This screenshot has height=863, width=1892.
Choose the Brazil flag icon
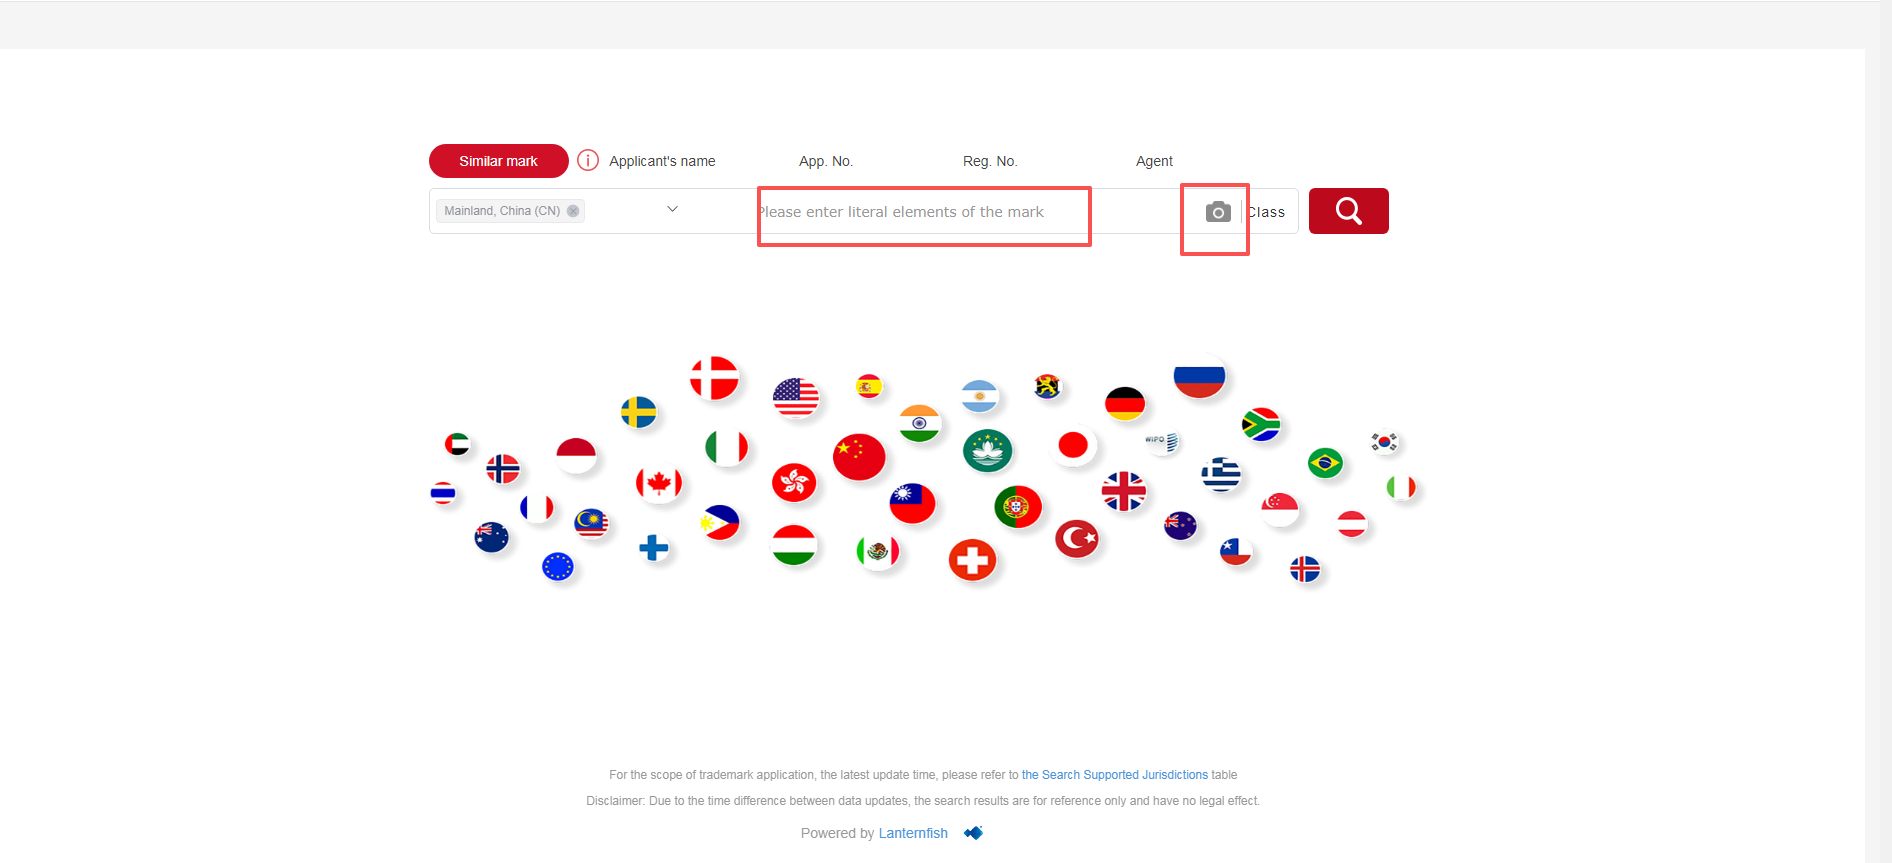[x=1325, y=463]
